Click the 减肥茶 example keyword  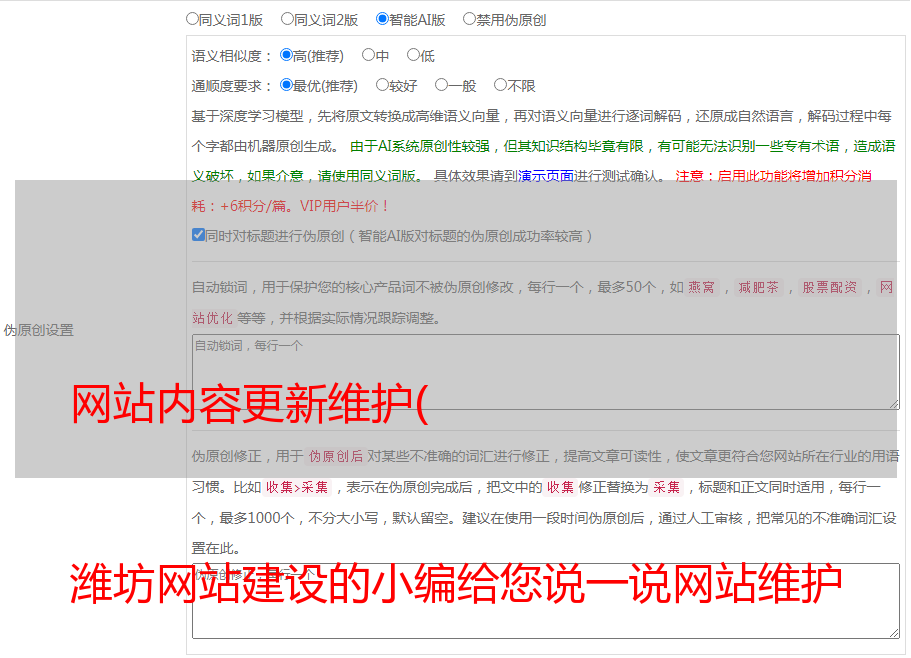tap(758, 287)
